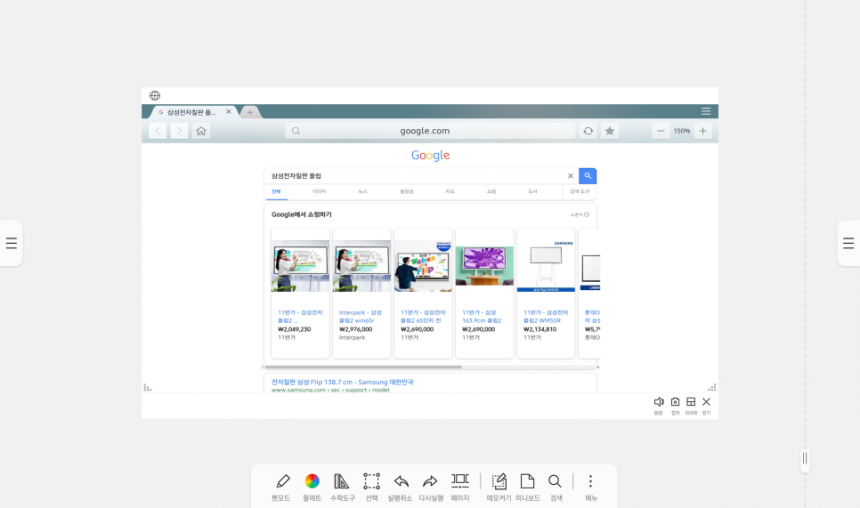Go back in the browser
Screen dimensions: 860x508
(x=158, y=131)
